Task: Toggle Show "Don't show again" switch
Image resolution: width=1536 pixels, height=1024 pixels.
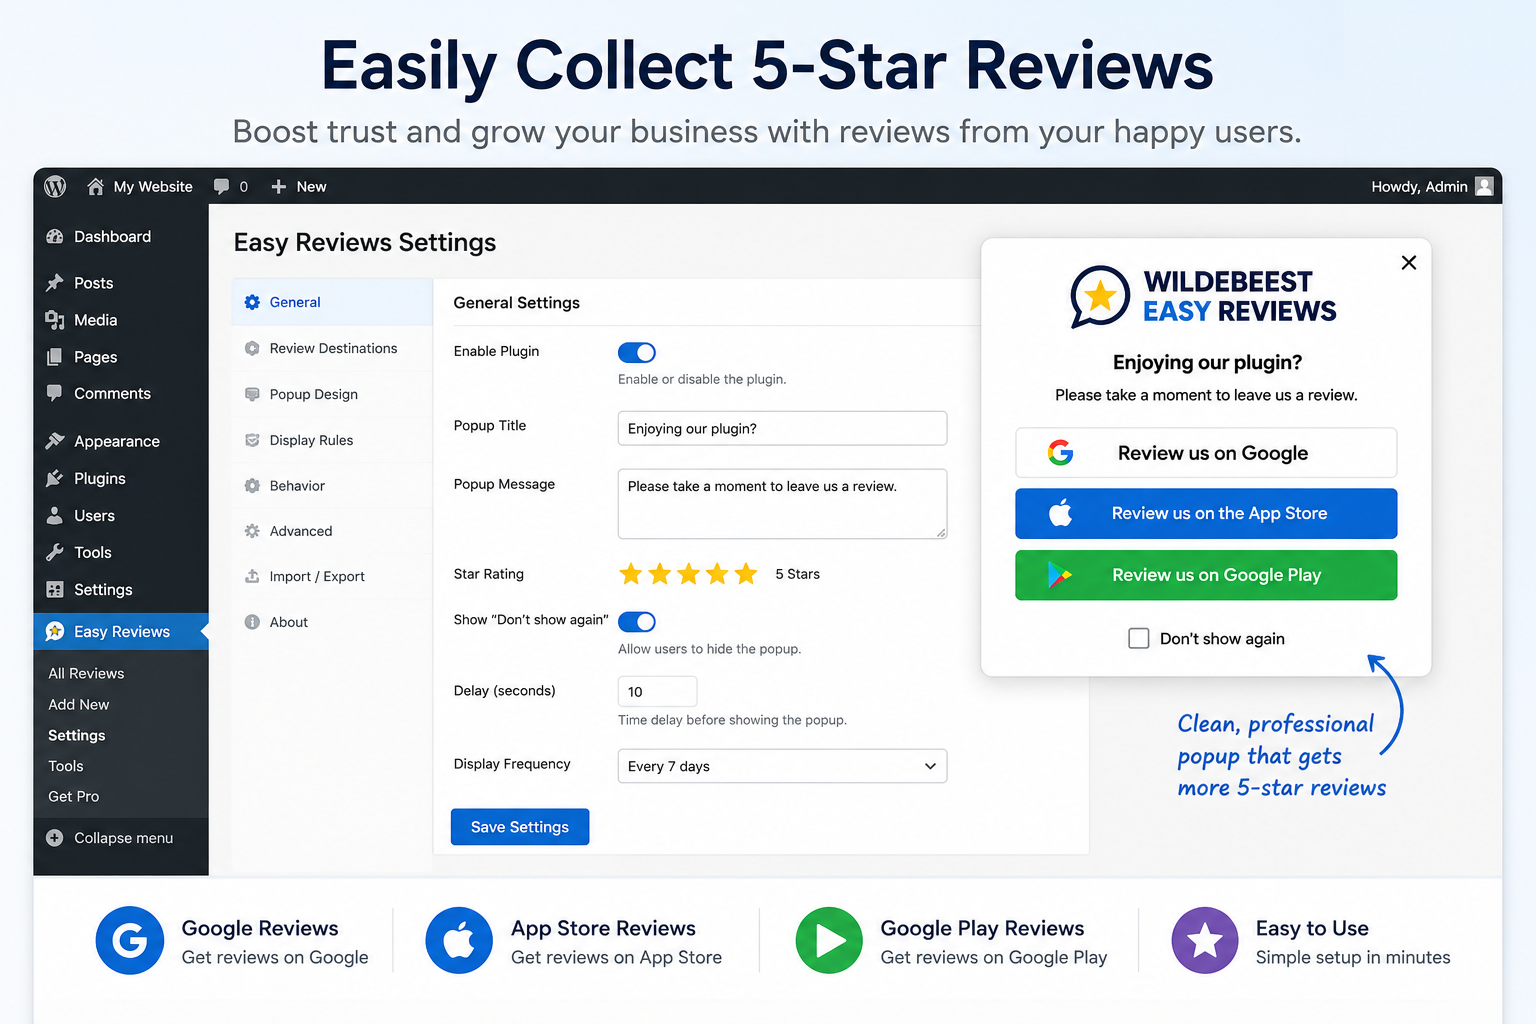Action: click(x=637, y=622)
